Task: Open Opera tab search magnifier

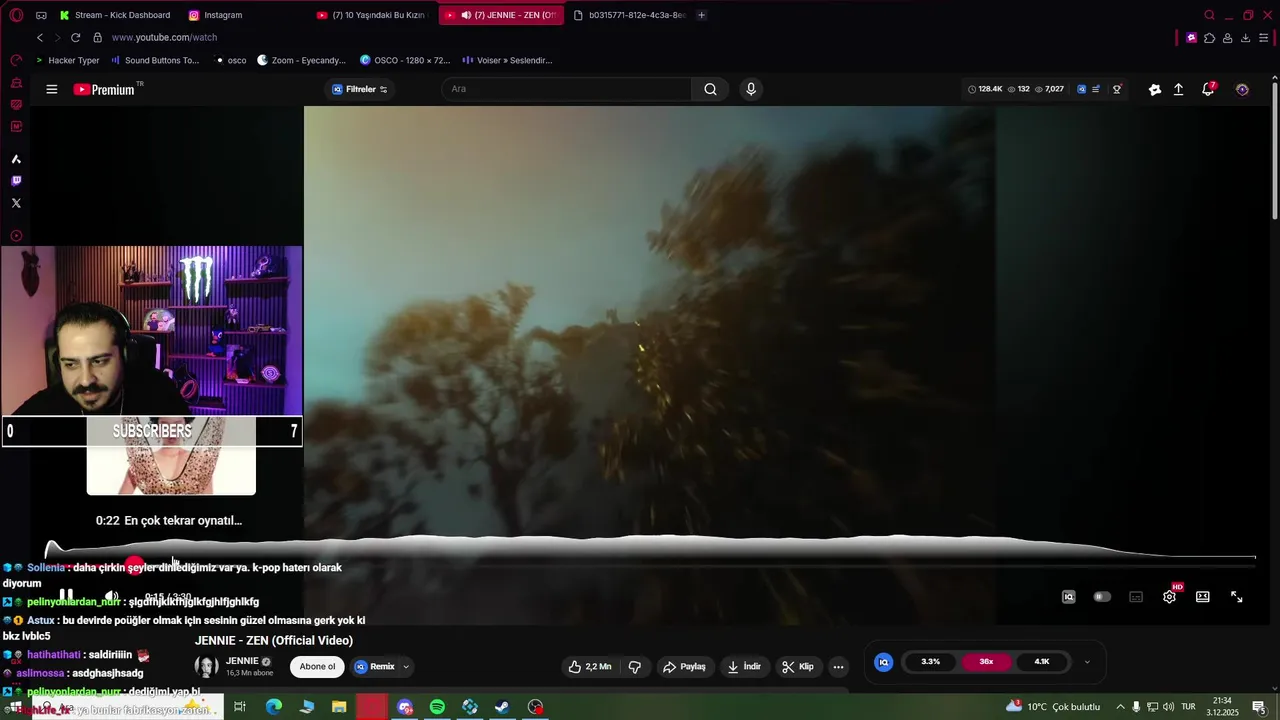Action: point(1209,15)
